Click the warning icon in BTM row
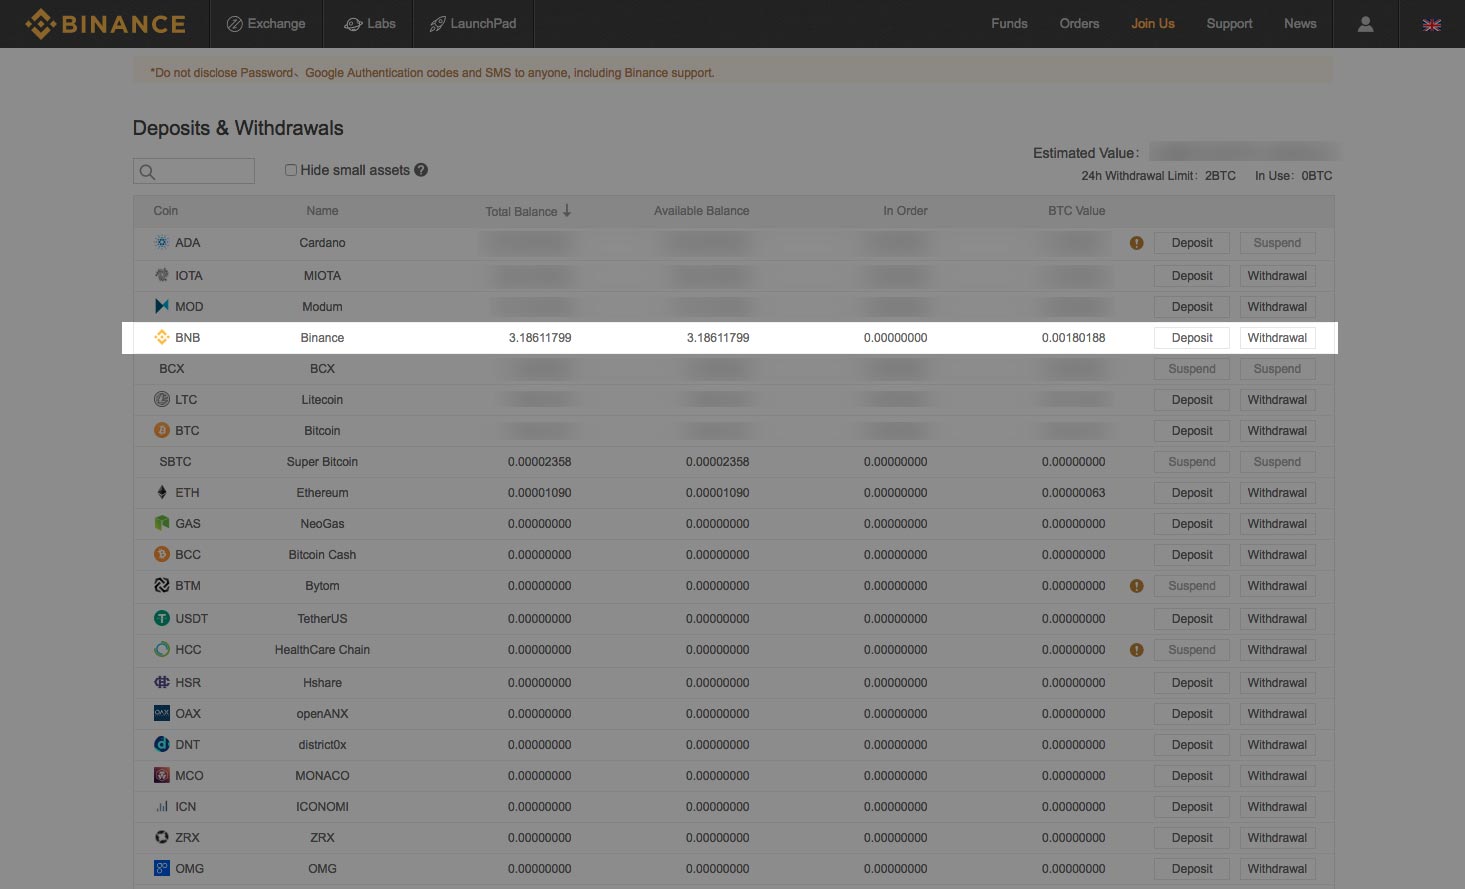1465x889 pixels. click(x=1136, y=586)
